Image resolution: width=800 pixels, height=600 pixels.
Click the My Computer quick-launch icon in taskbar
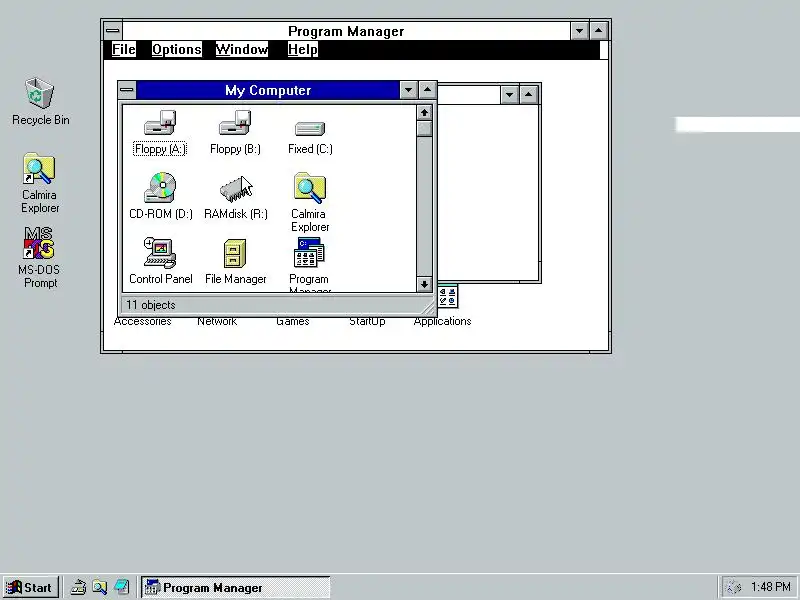pyautogui.click(x=78, y=587)
